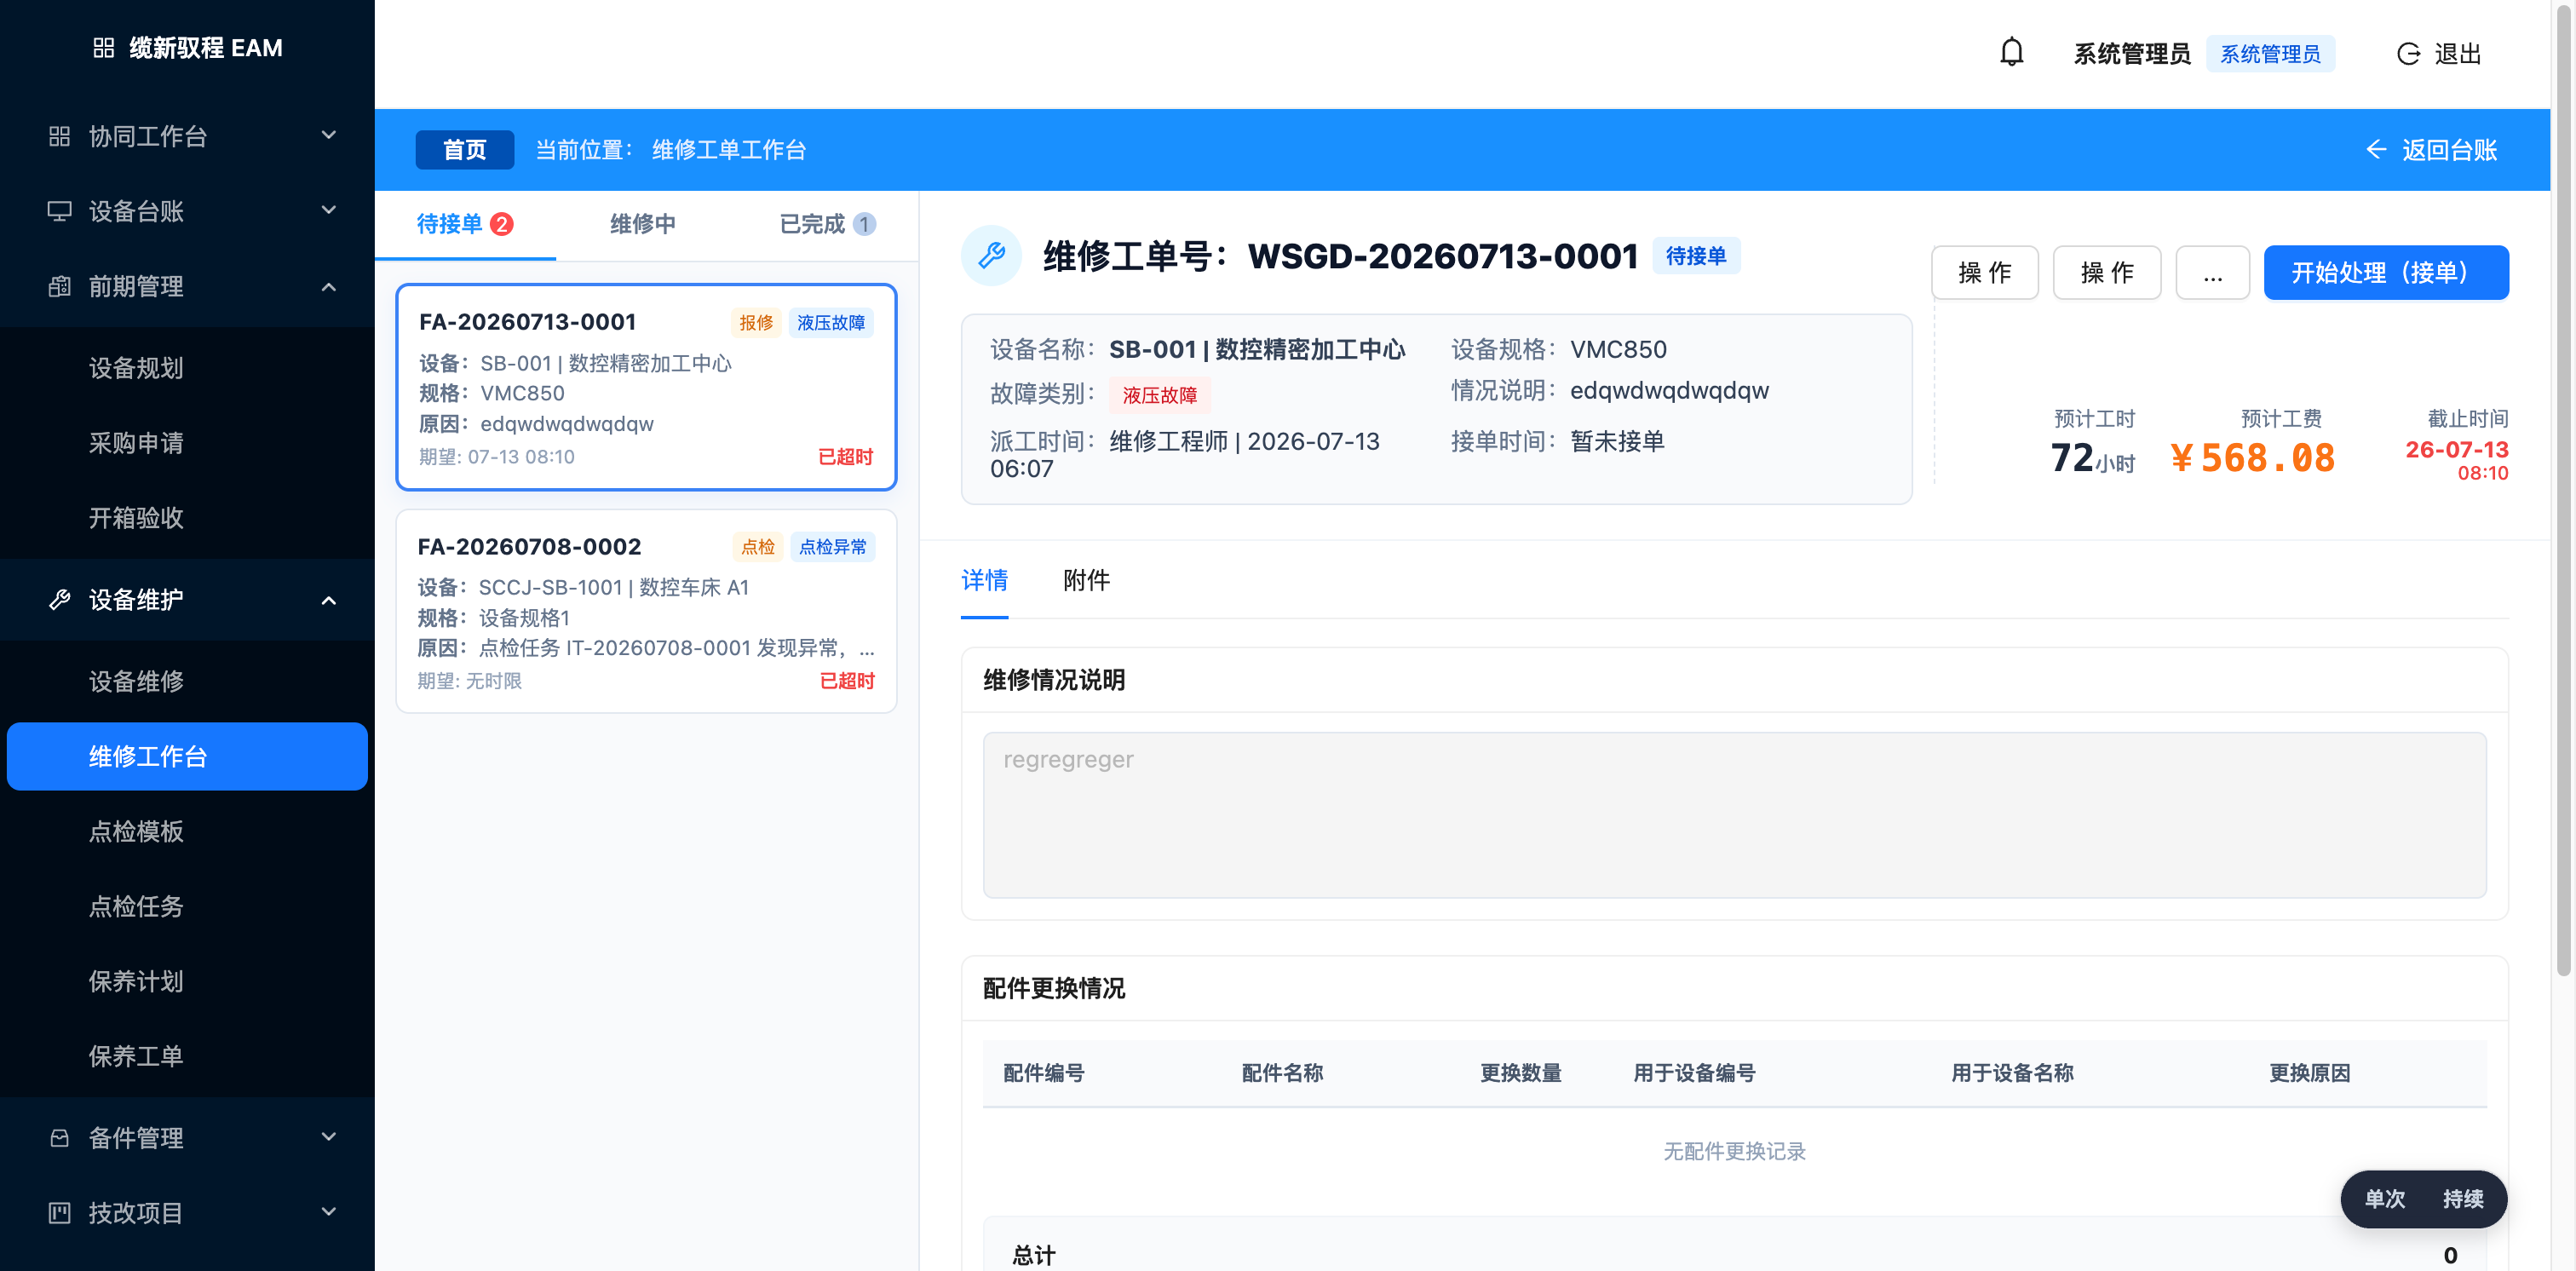Click the 已超时 label on card FA-20260708-0002

tap(847, 681)
